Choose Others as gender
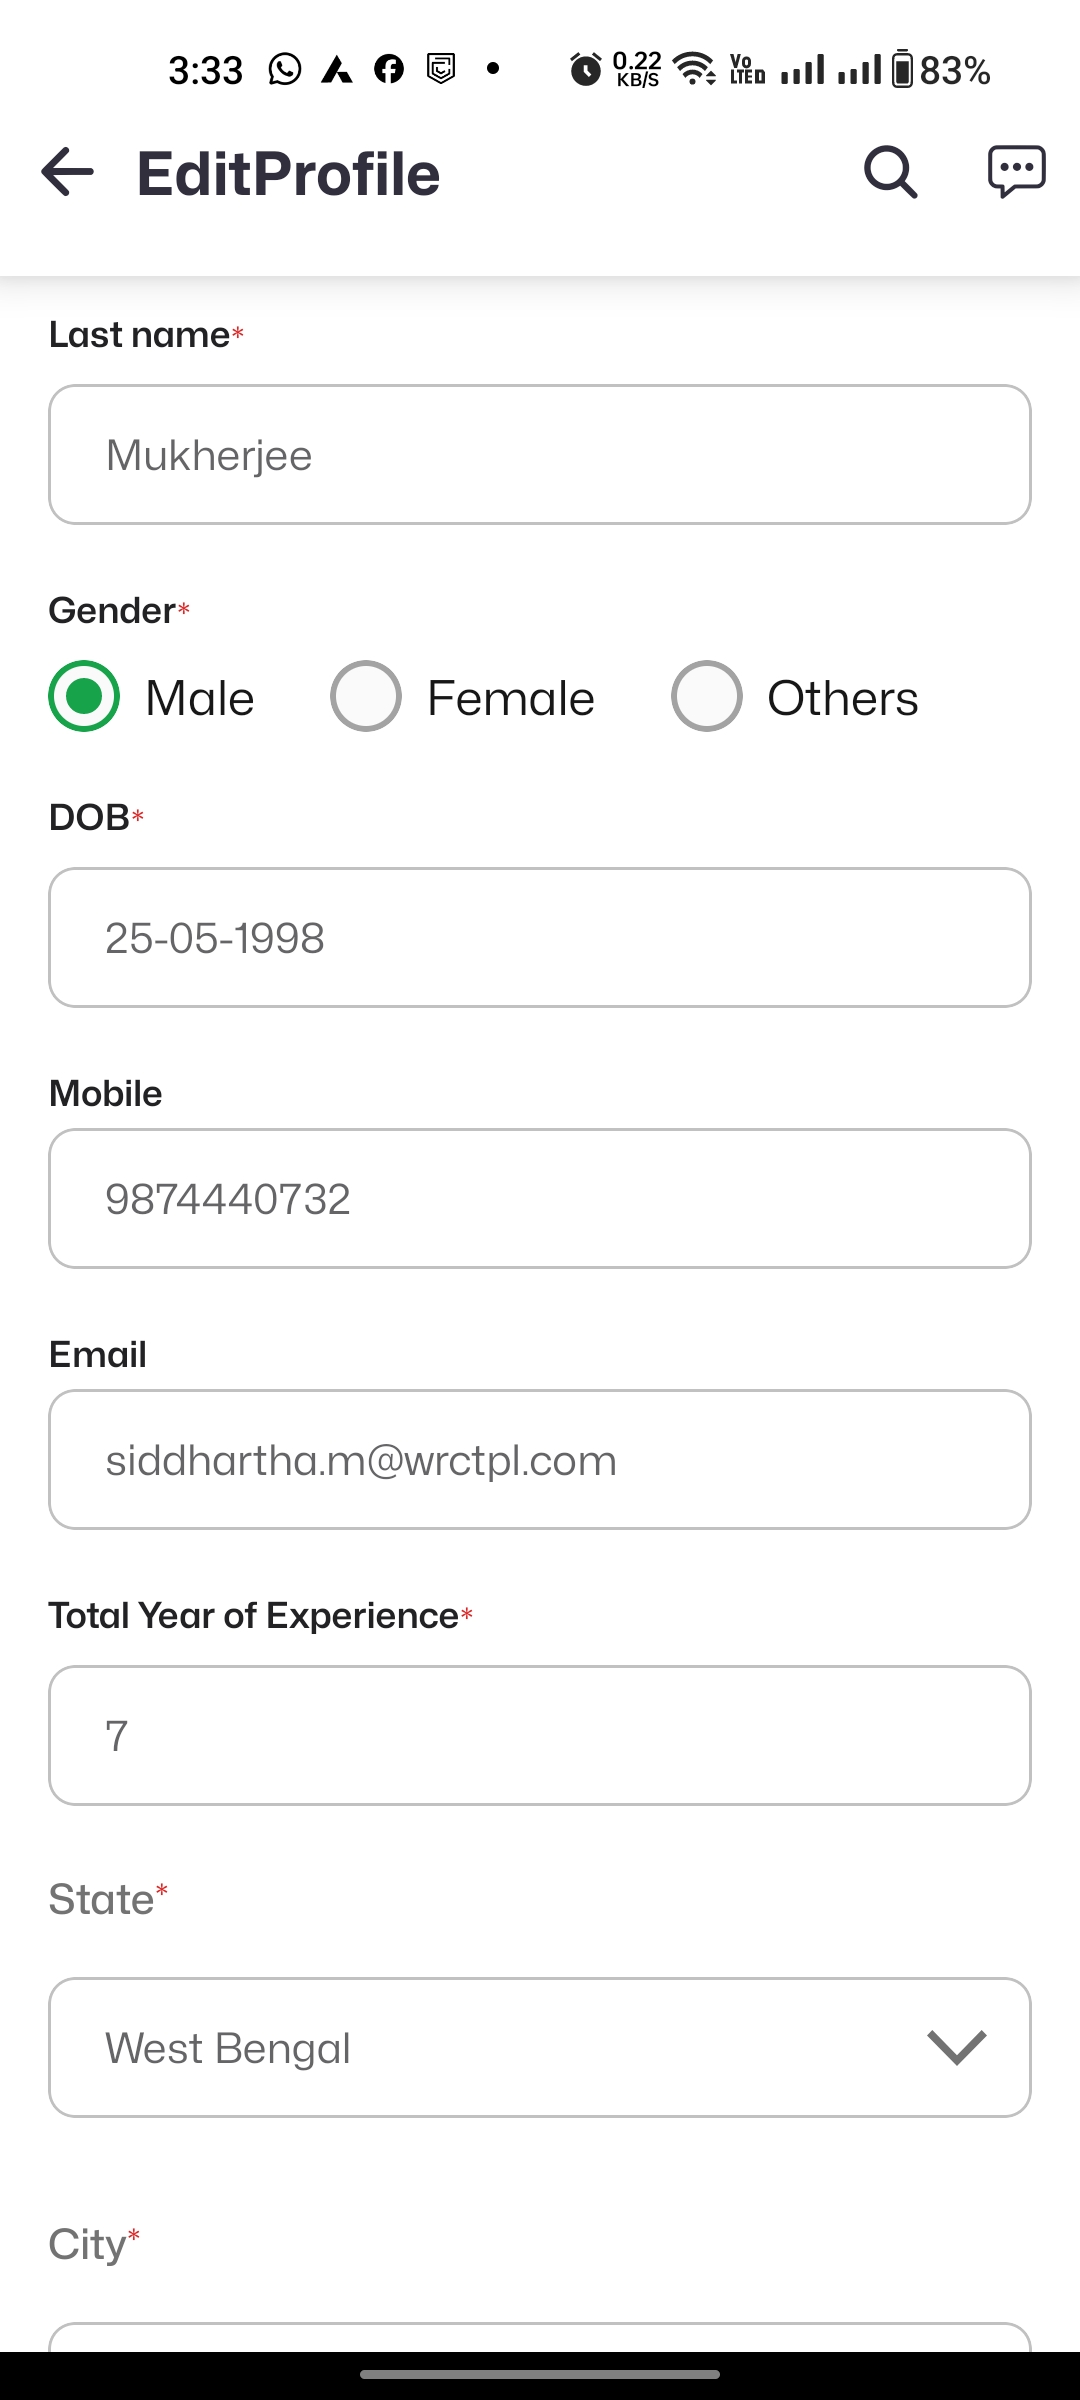This screenshot has height=2400, width=1080. (707, 696)
